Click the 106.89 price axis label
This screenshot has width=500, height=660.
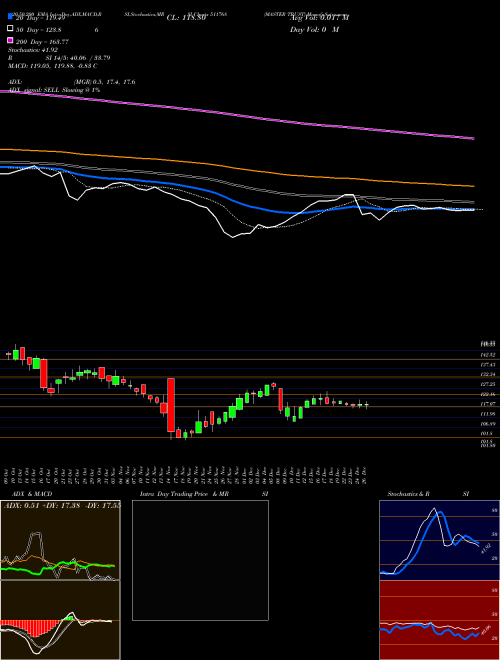tap(488, 424)
